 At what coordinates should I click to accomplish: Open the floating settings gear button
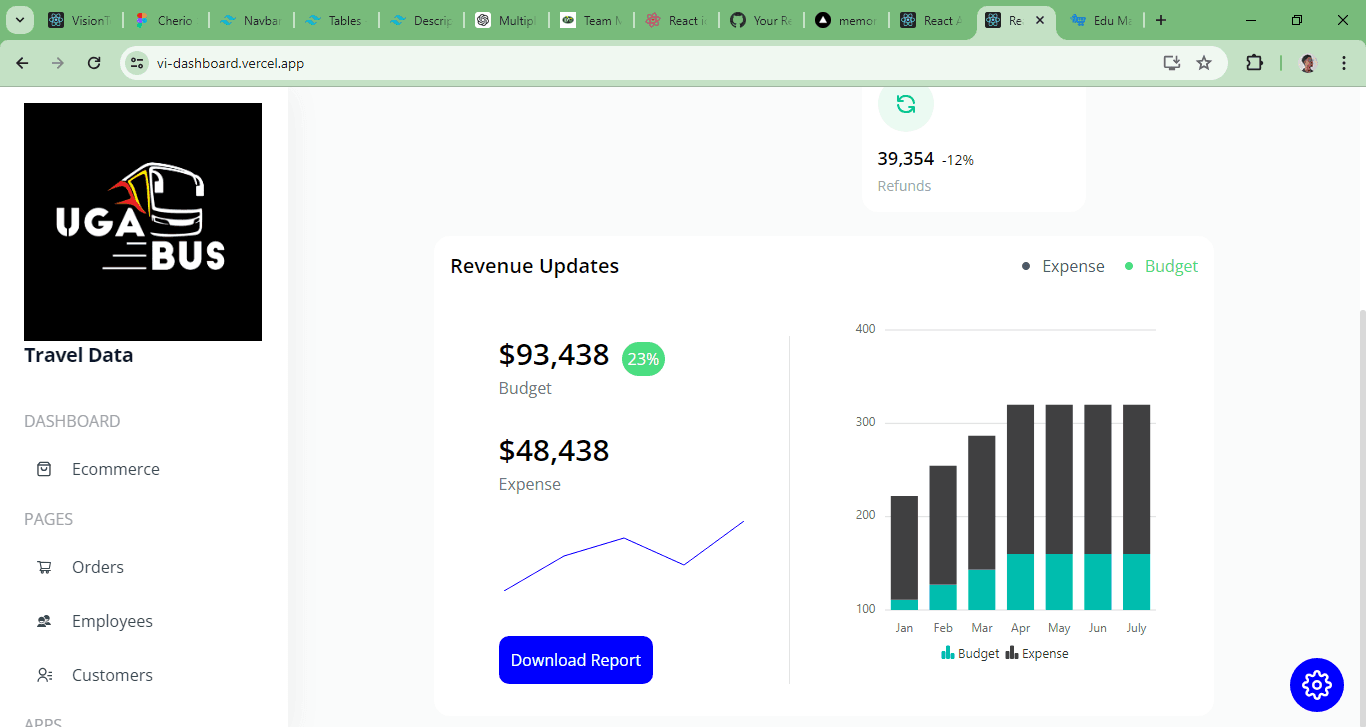coord(1317,685)
